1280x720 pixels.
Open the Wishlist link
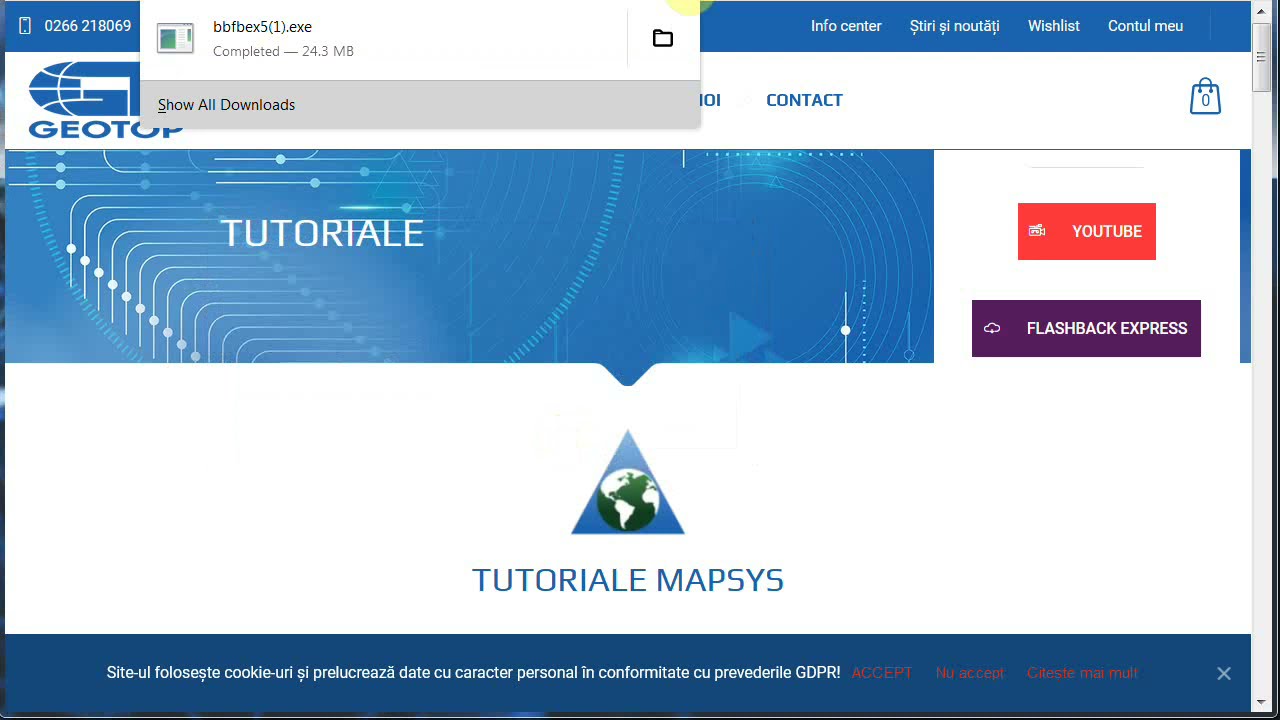(x=1054, y=26)
